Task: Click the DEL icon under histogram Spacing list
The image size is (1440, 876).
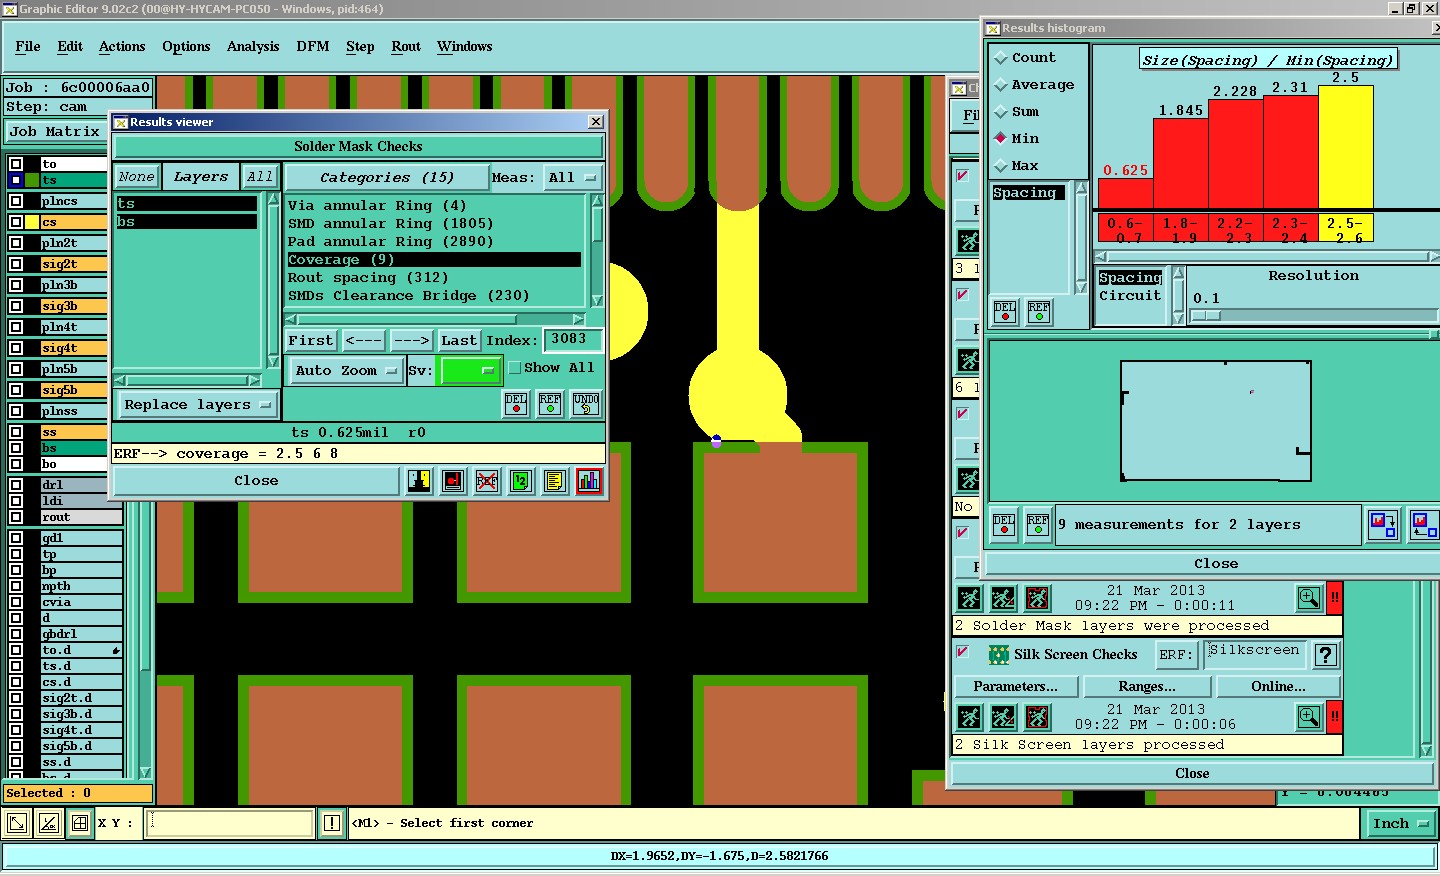Action: [1005, 311]
